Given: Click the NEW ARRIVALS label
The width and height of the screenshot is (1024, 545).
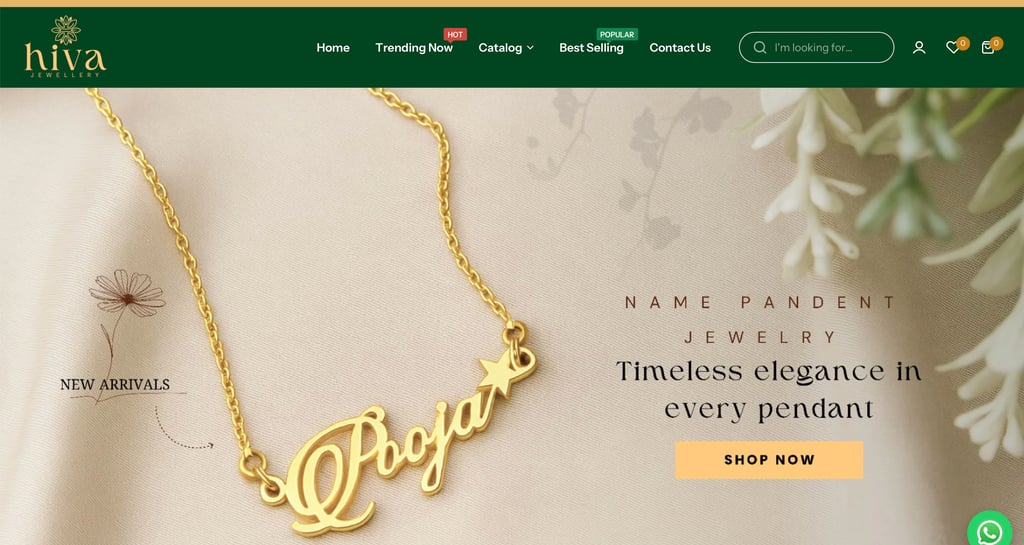Looking at the screenshot, I should (115, 384).
